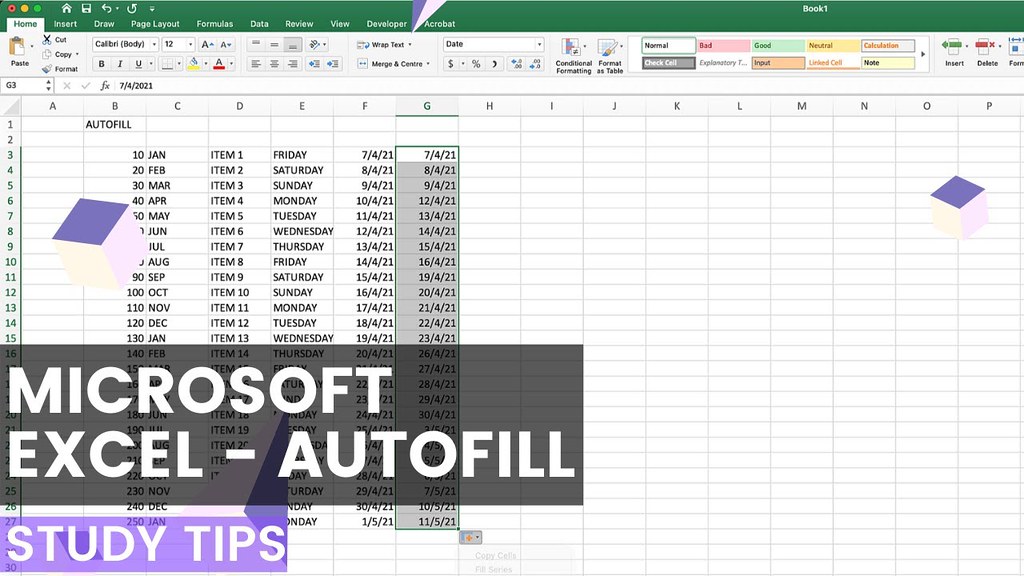Decrease the font size
This screenshot has height=576, width=1024.
226,44
